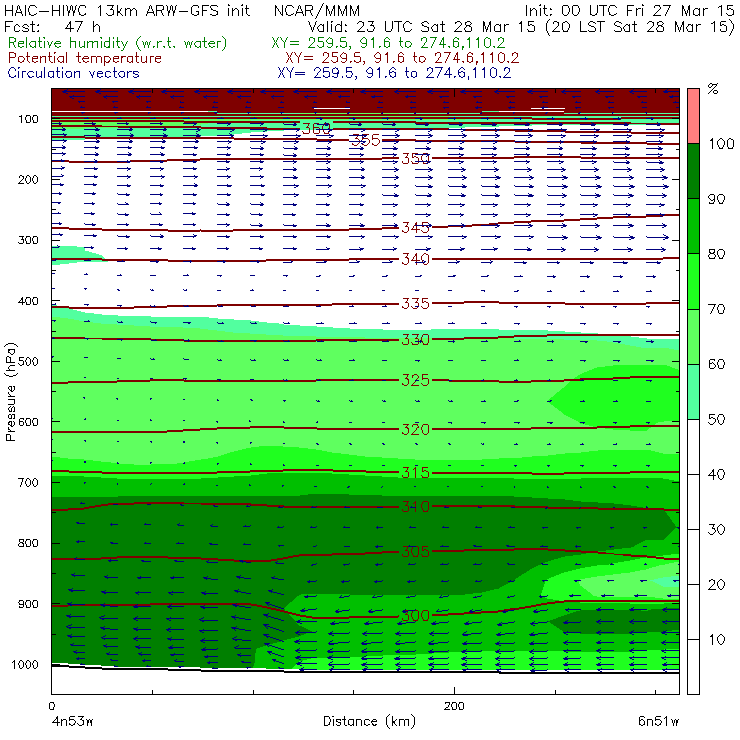
Task: Click the 340 contour label
Action: 415,259
